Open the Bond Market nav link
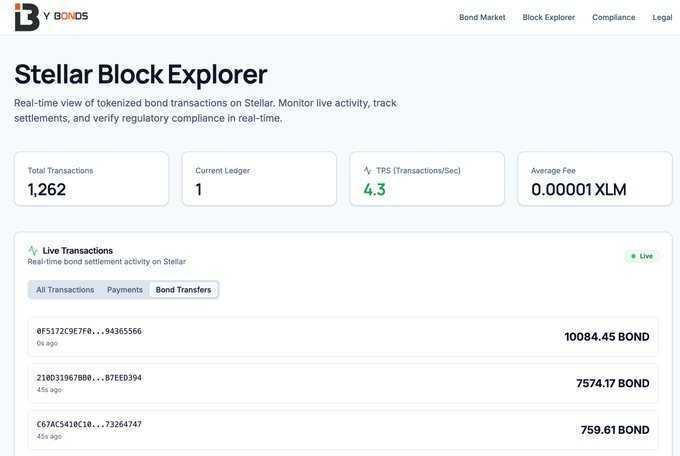680x456 pixels. coord(482,17)
